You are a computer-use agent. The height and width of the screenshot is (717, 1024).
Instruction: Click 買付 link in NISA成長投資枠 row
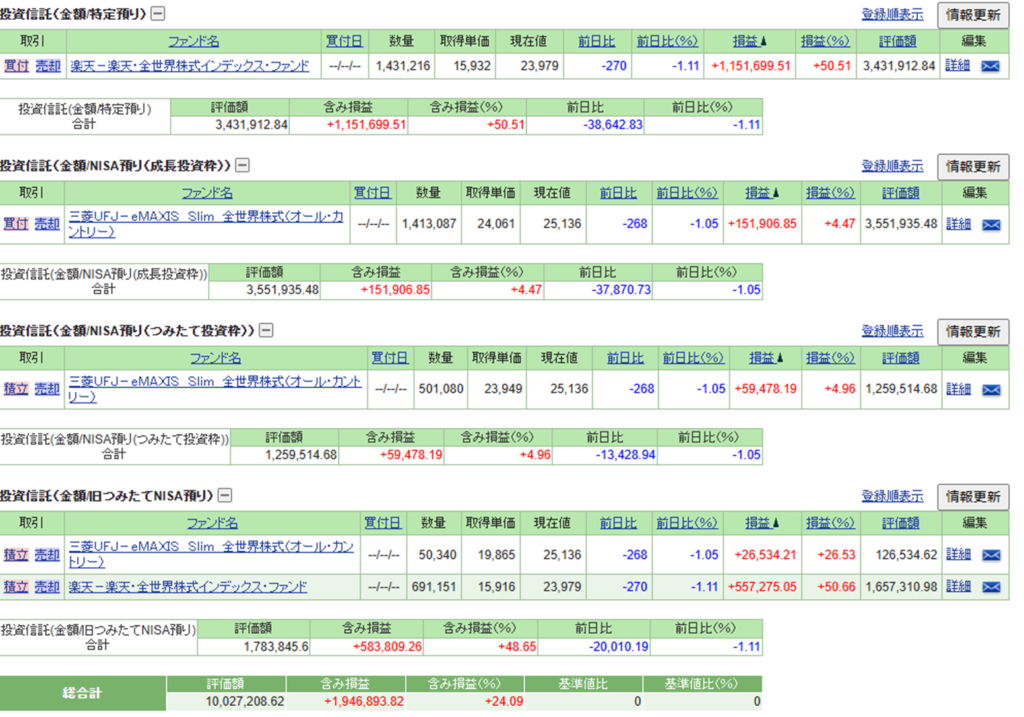pyautogui.click(x=16, y=224)
